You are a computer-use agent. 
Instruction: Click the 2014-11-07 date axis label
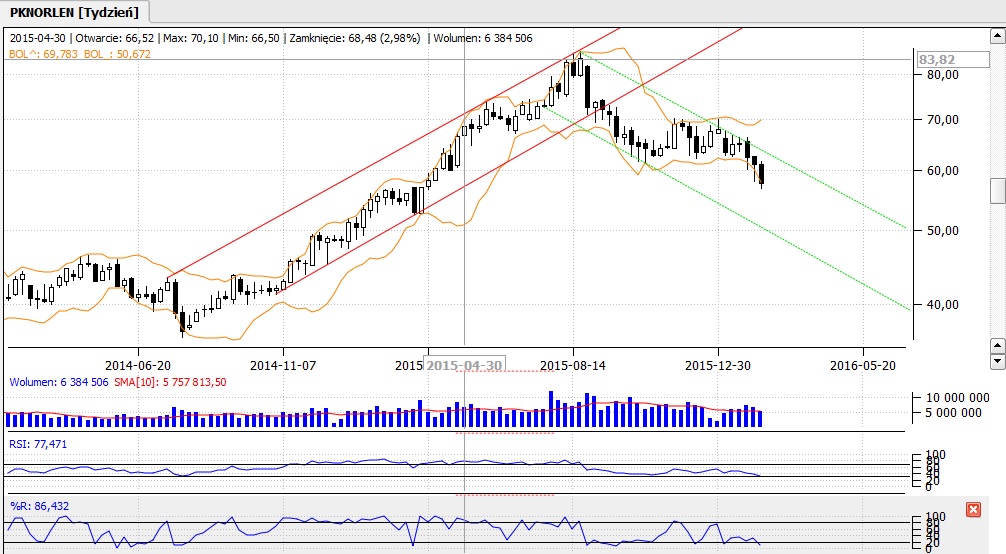point(283,365)
